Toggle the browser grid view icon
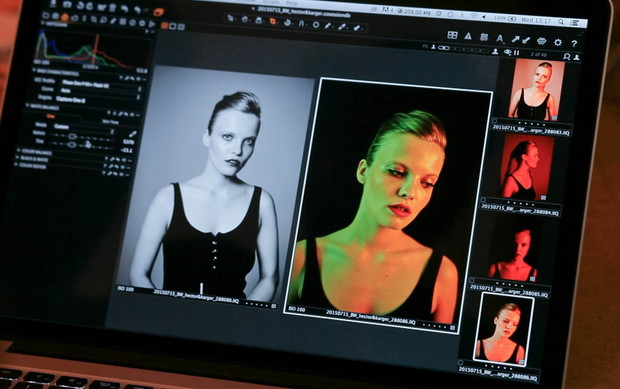Viewport: 620px width, 389px height. [x=452, y=35]
